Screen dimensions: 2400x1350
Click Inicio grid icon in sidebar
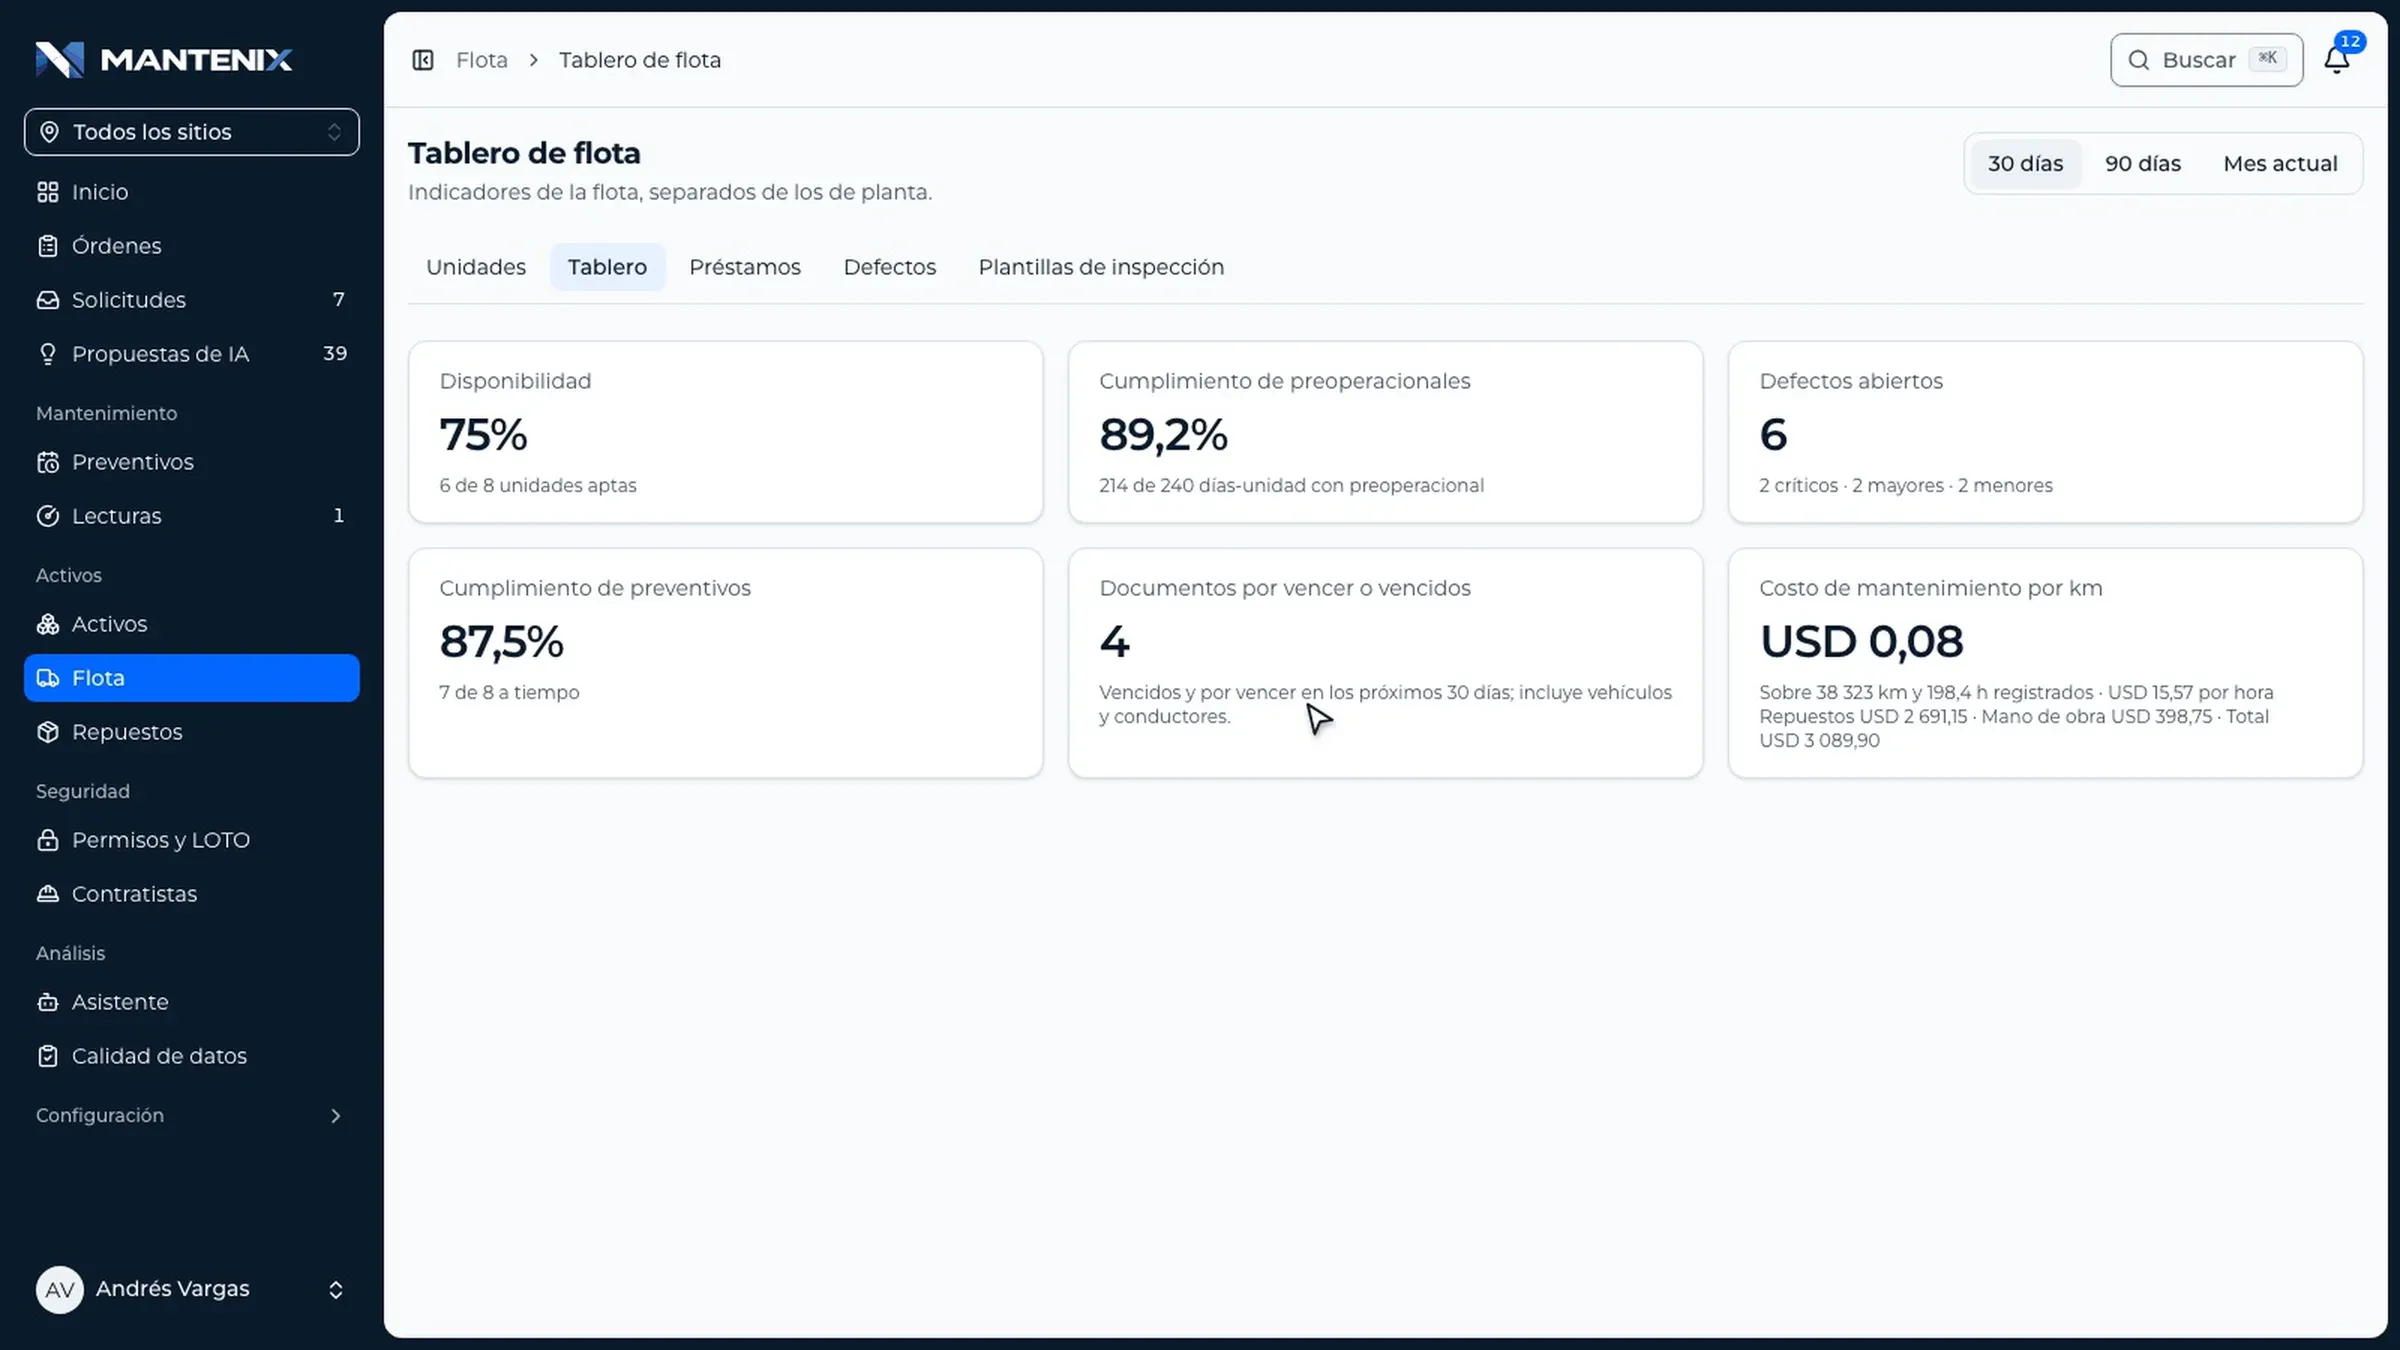click(48, 192)
